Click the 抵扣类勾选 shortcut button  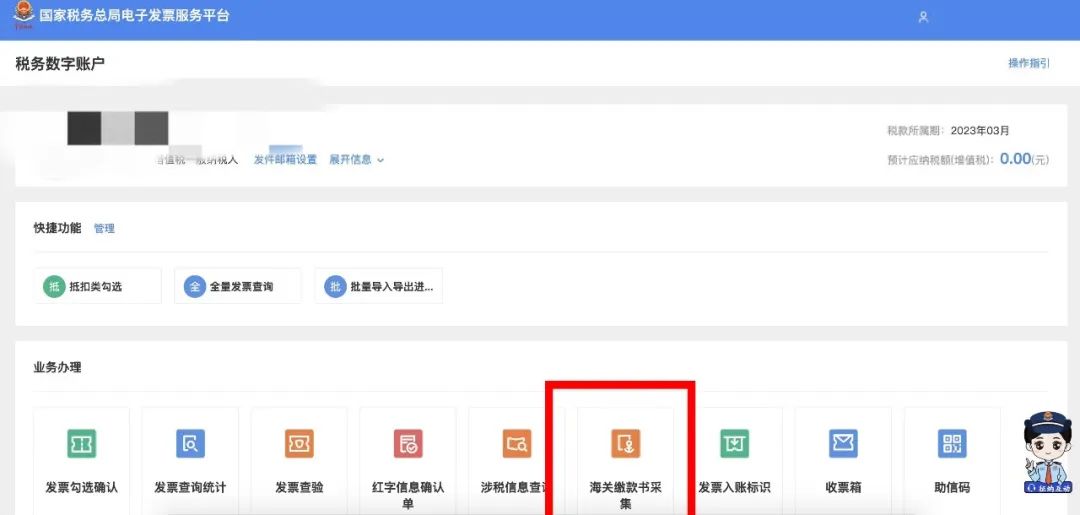click(98, 286)
